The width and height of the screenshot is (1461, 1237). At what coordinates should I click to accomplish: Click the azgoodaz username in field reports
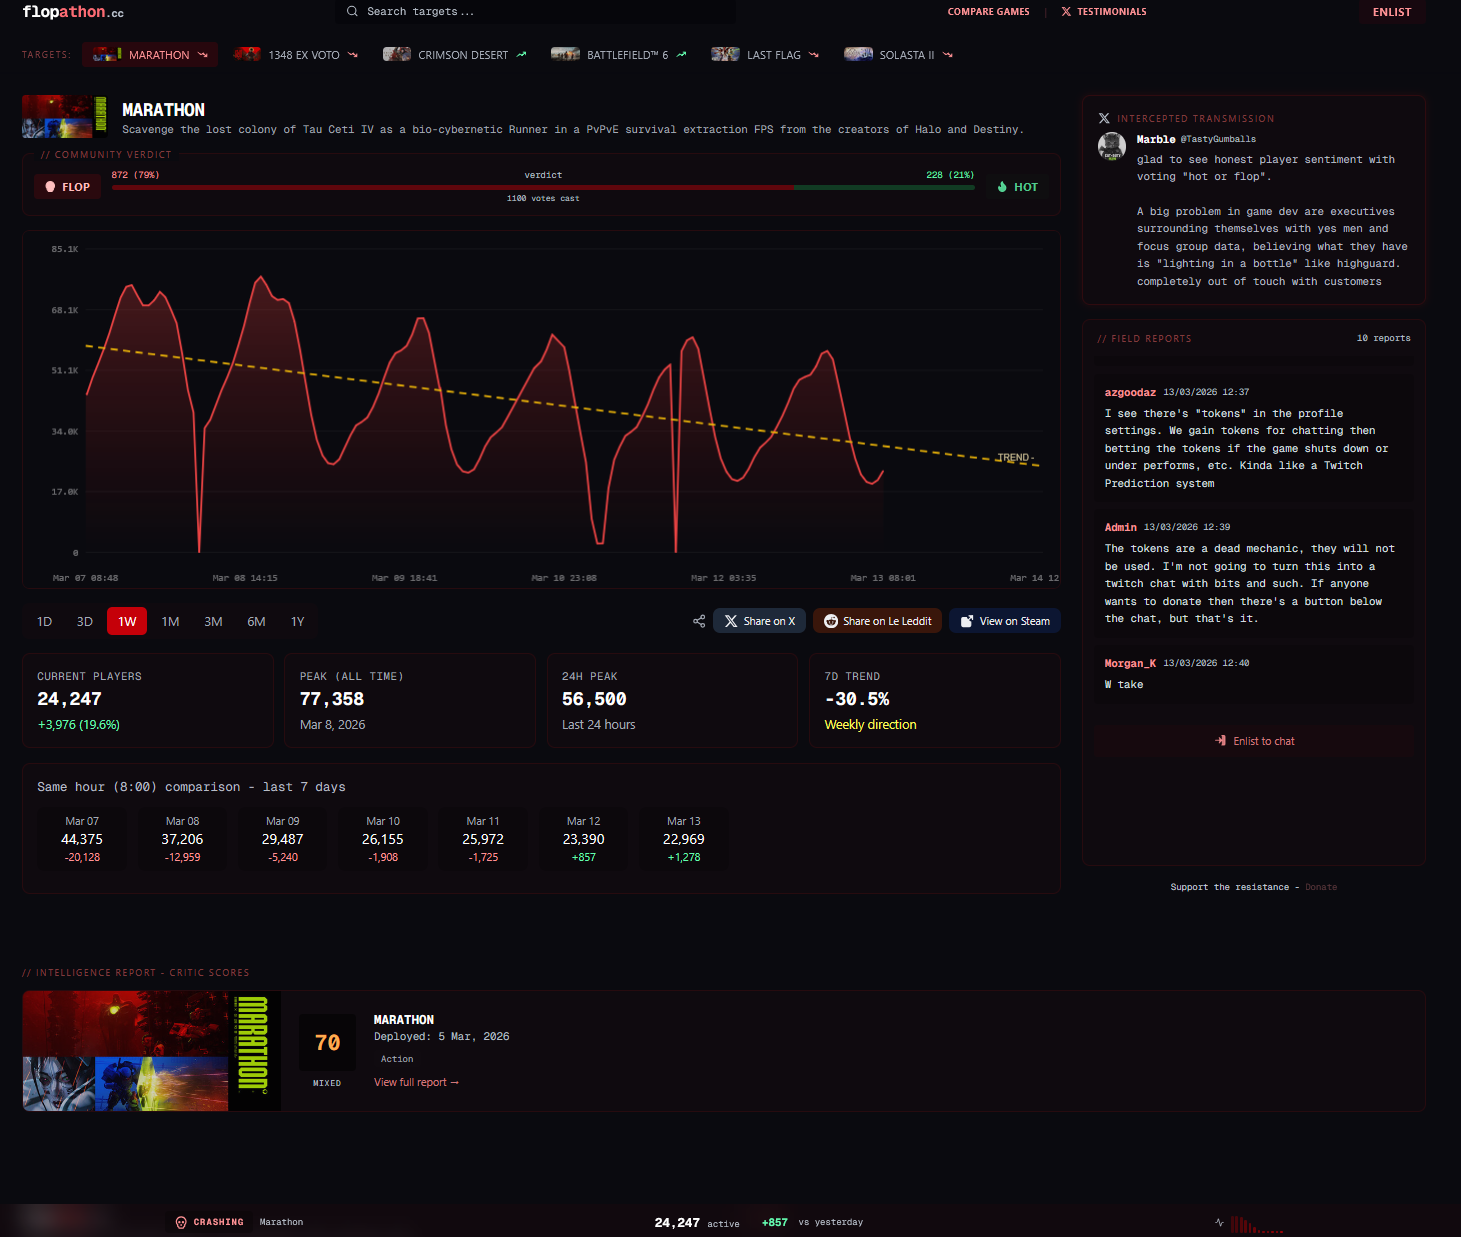[1130, 392]
